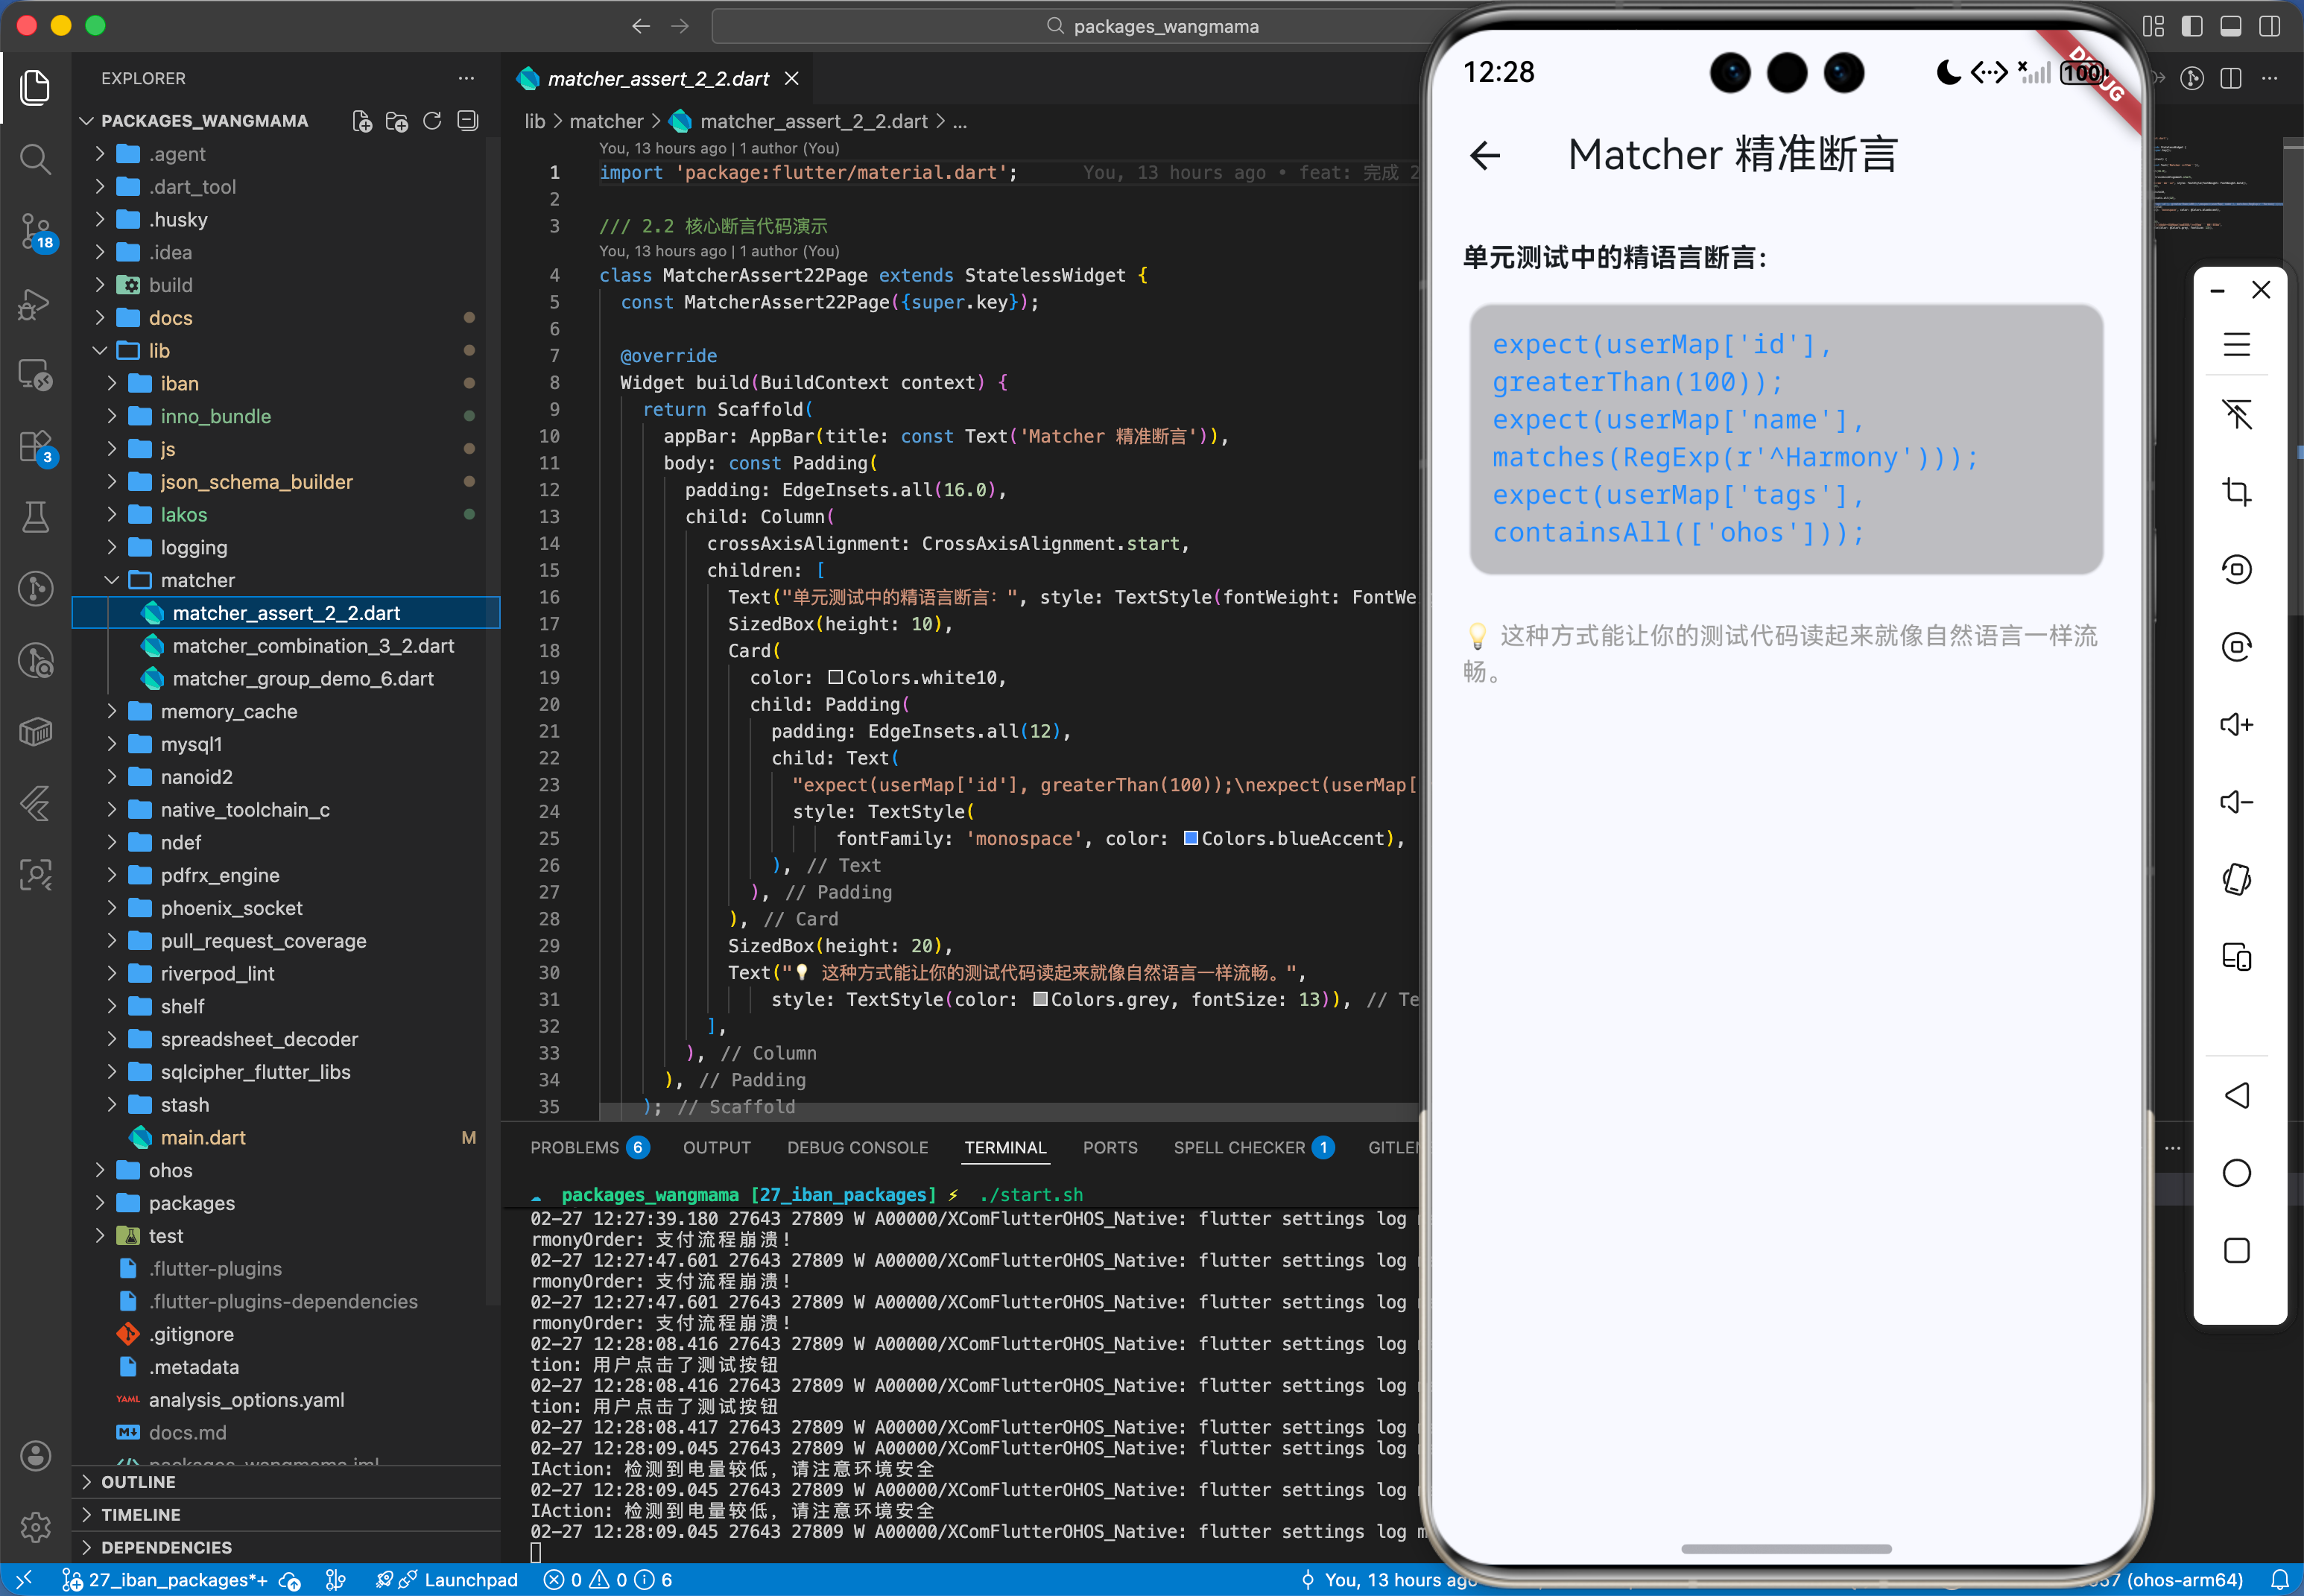
Task: Toggle primary side bar layout button
Action: point(2192,26)
